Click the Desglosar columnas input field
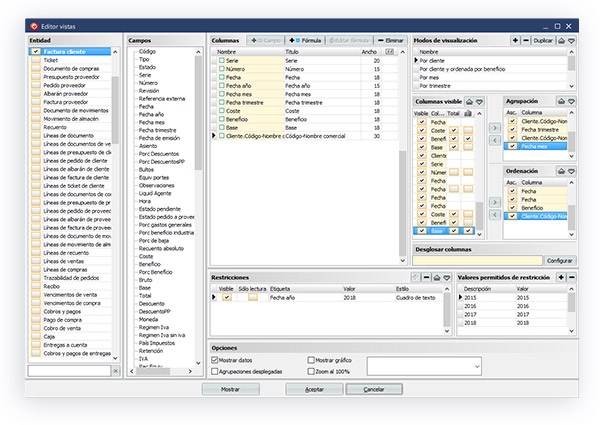This screenshot has width=600, height=425. [x=476, y=260]
